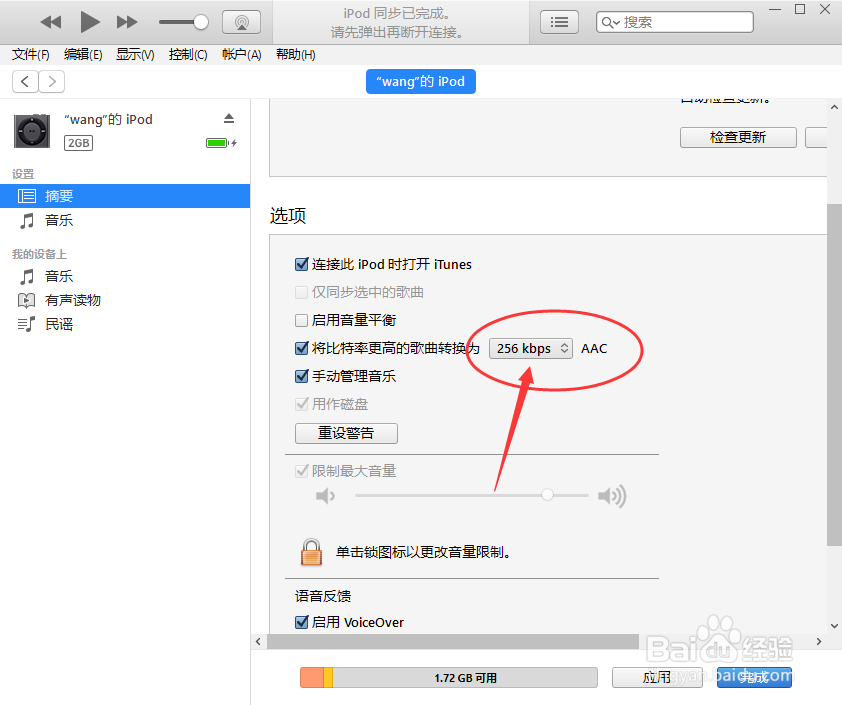
Task: Click the iPod device thumbnail in the sidebar
Action: [31, 130]
